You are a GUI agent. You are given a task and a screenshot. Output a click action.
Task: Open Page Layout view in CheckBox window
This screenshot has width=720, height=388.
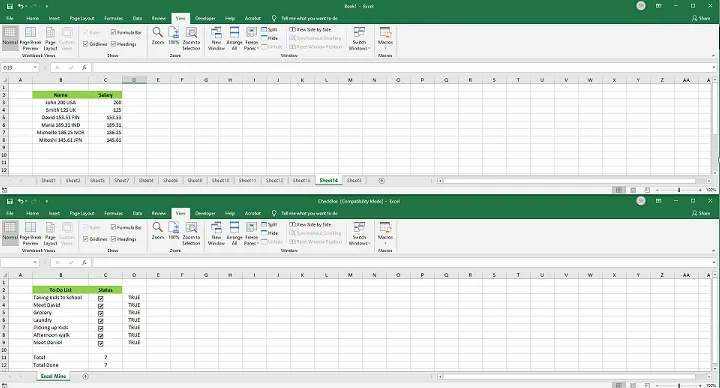(x=51, y=234)
